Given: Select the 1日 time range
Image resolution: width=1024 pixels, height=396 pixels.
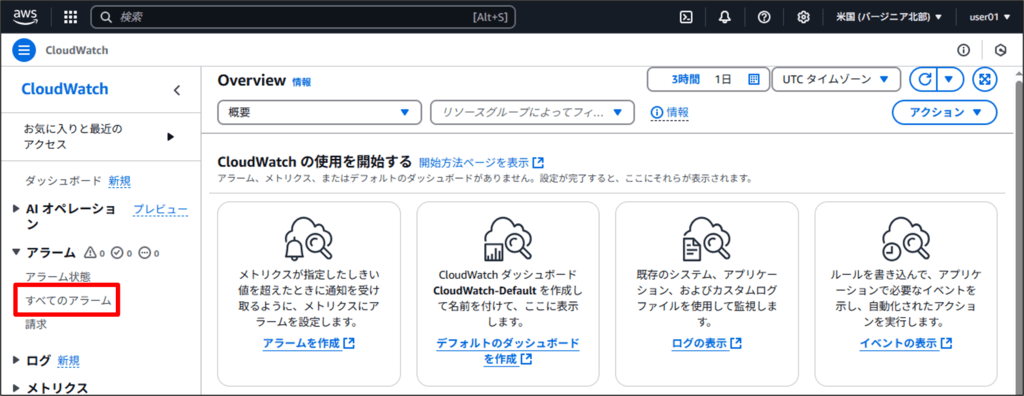Looking at the screenshot, I should [x=723, y=80].
